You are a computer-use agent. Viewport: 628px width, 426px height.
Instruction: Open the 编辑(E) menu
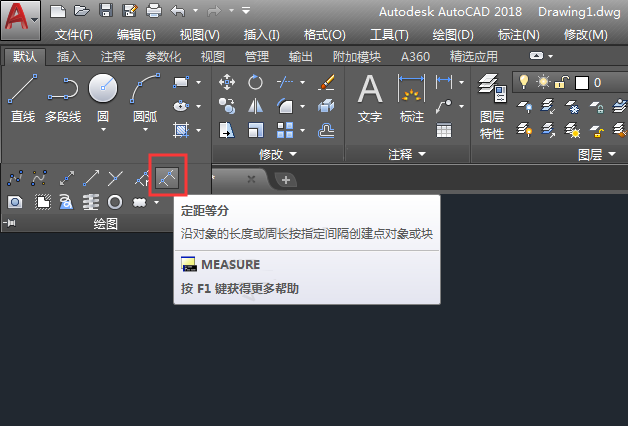(136, 35)
